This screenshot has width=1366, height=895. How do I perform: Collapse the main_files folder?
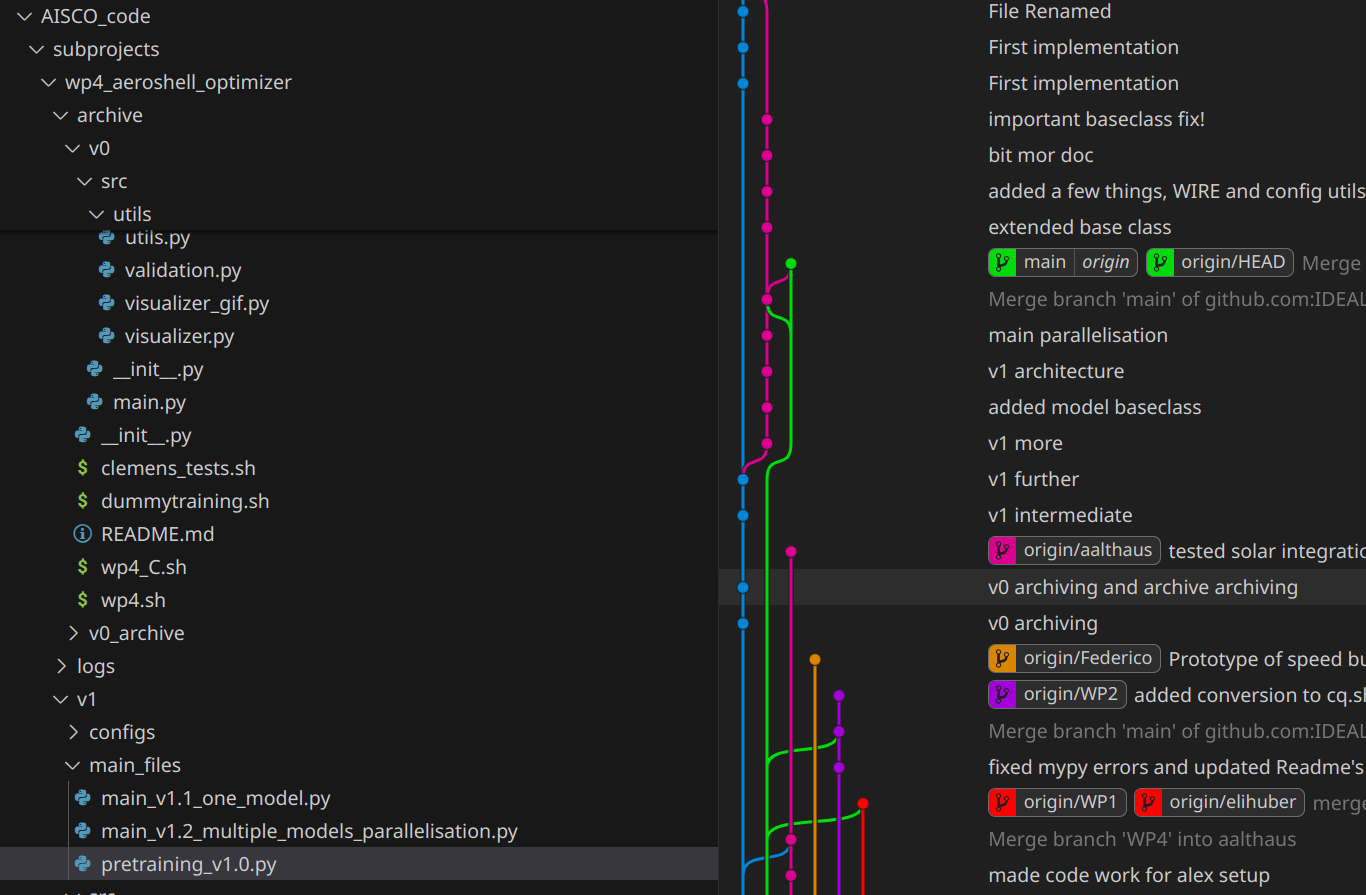tap(73, 765)
